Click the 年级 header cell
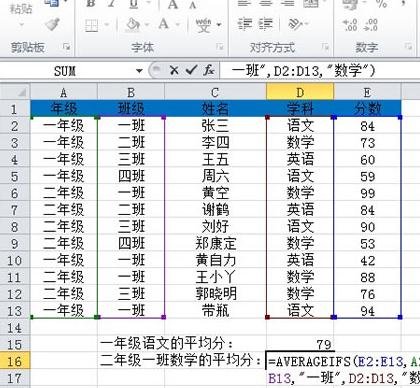Viewport: 420px width, 388px height. tap(64, 109)
